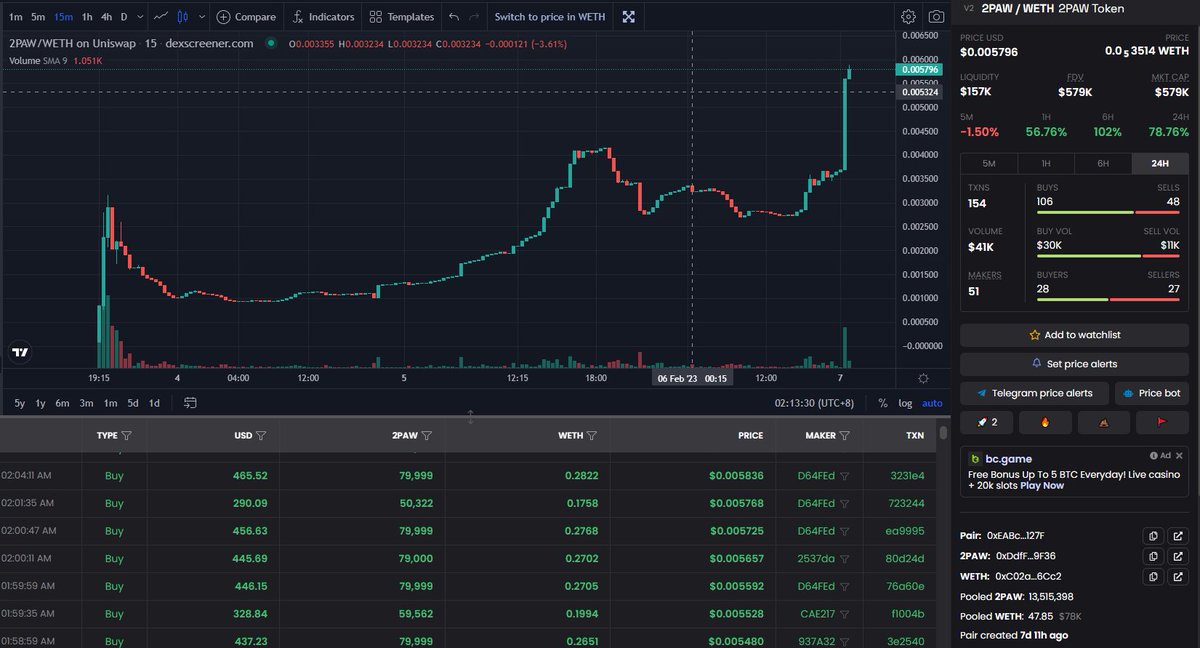The image size is (1200, 648).
Task: Open transaction 3231e4 link
Action: click(x=907, y=476)
